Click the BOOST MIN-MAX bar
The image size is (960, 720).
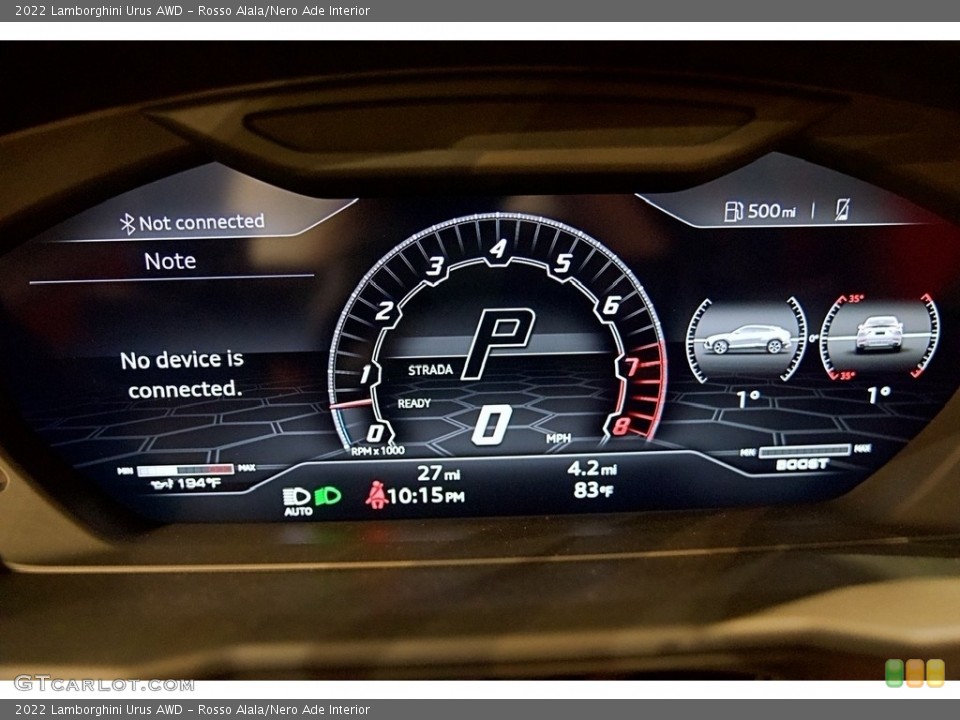tap(804, 451)
